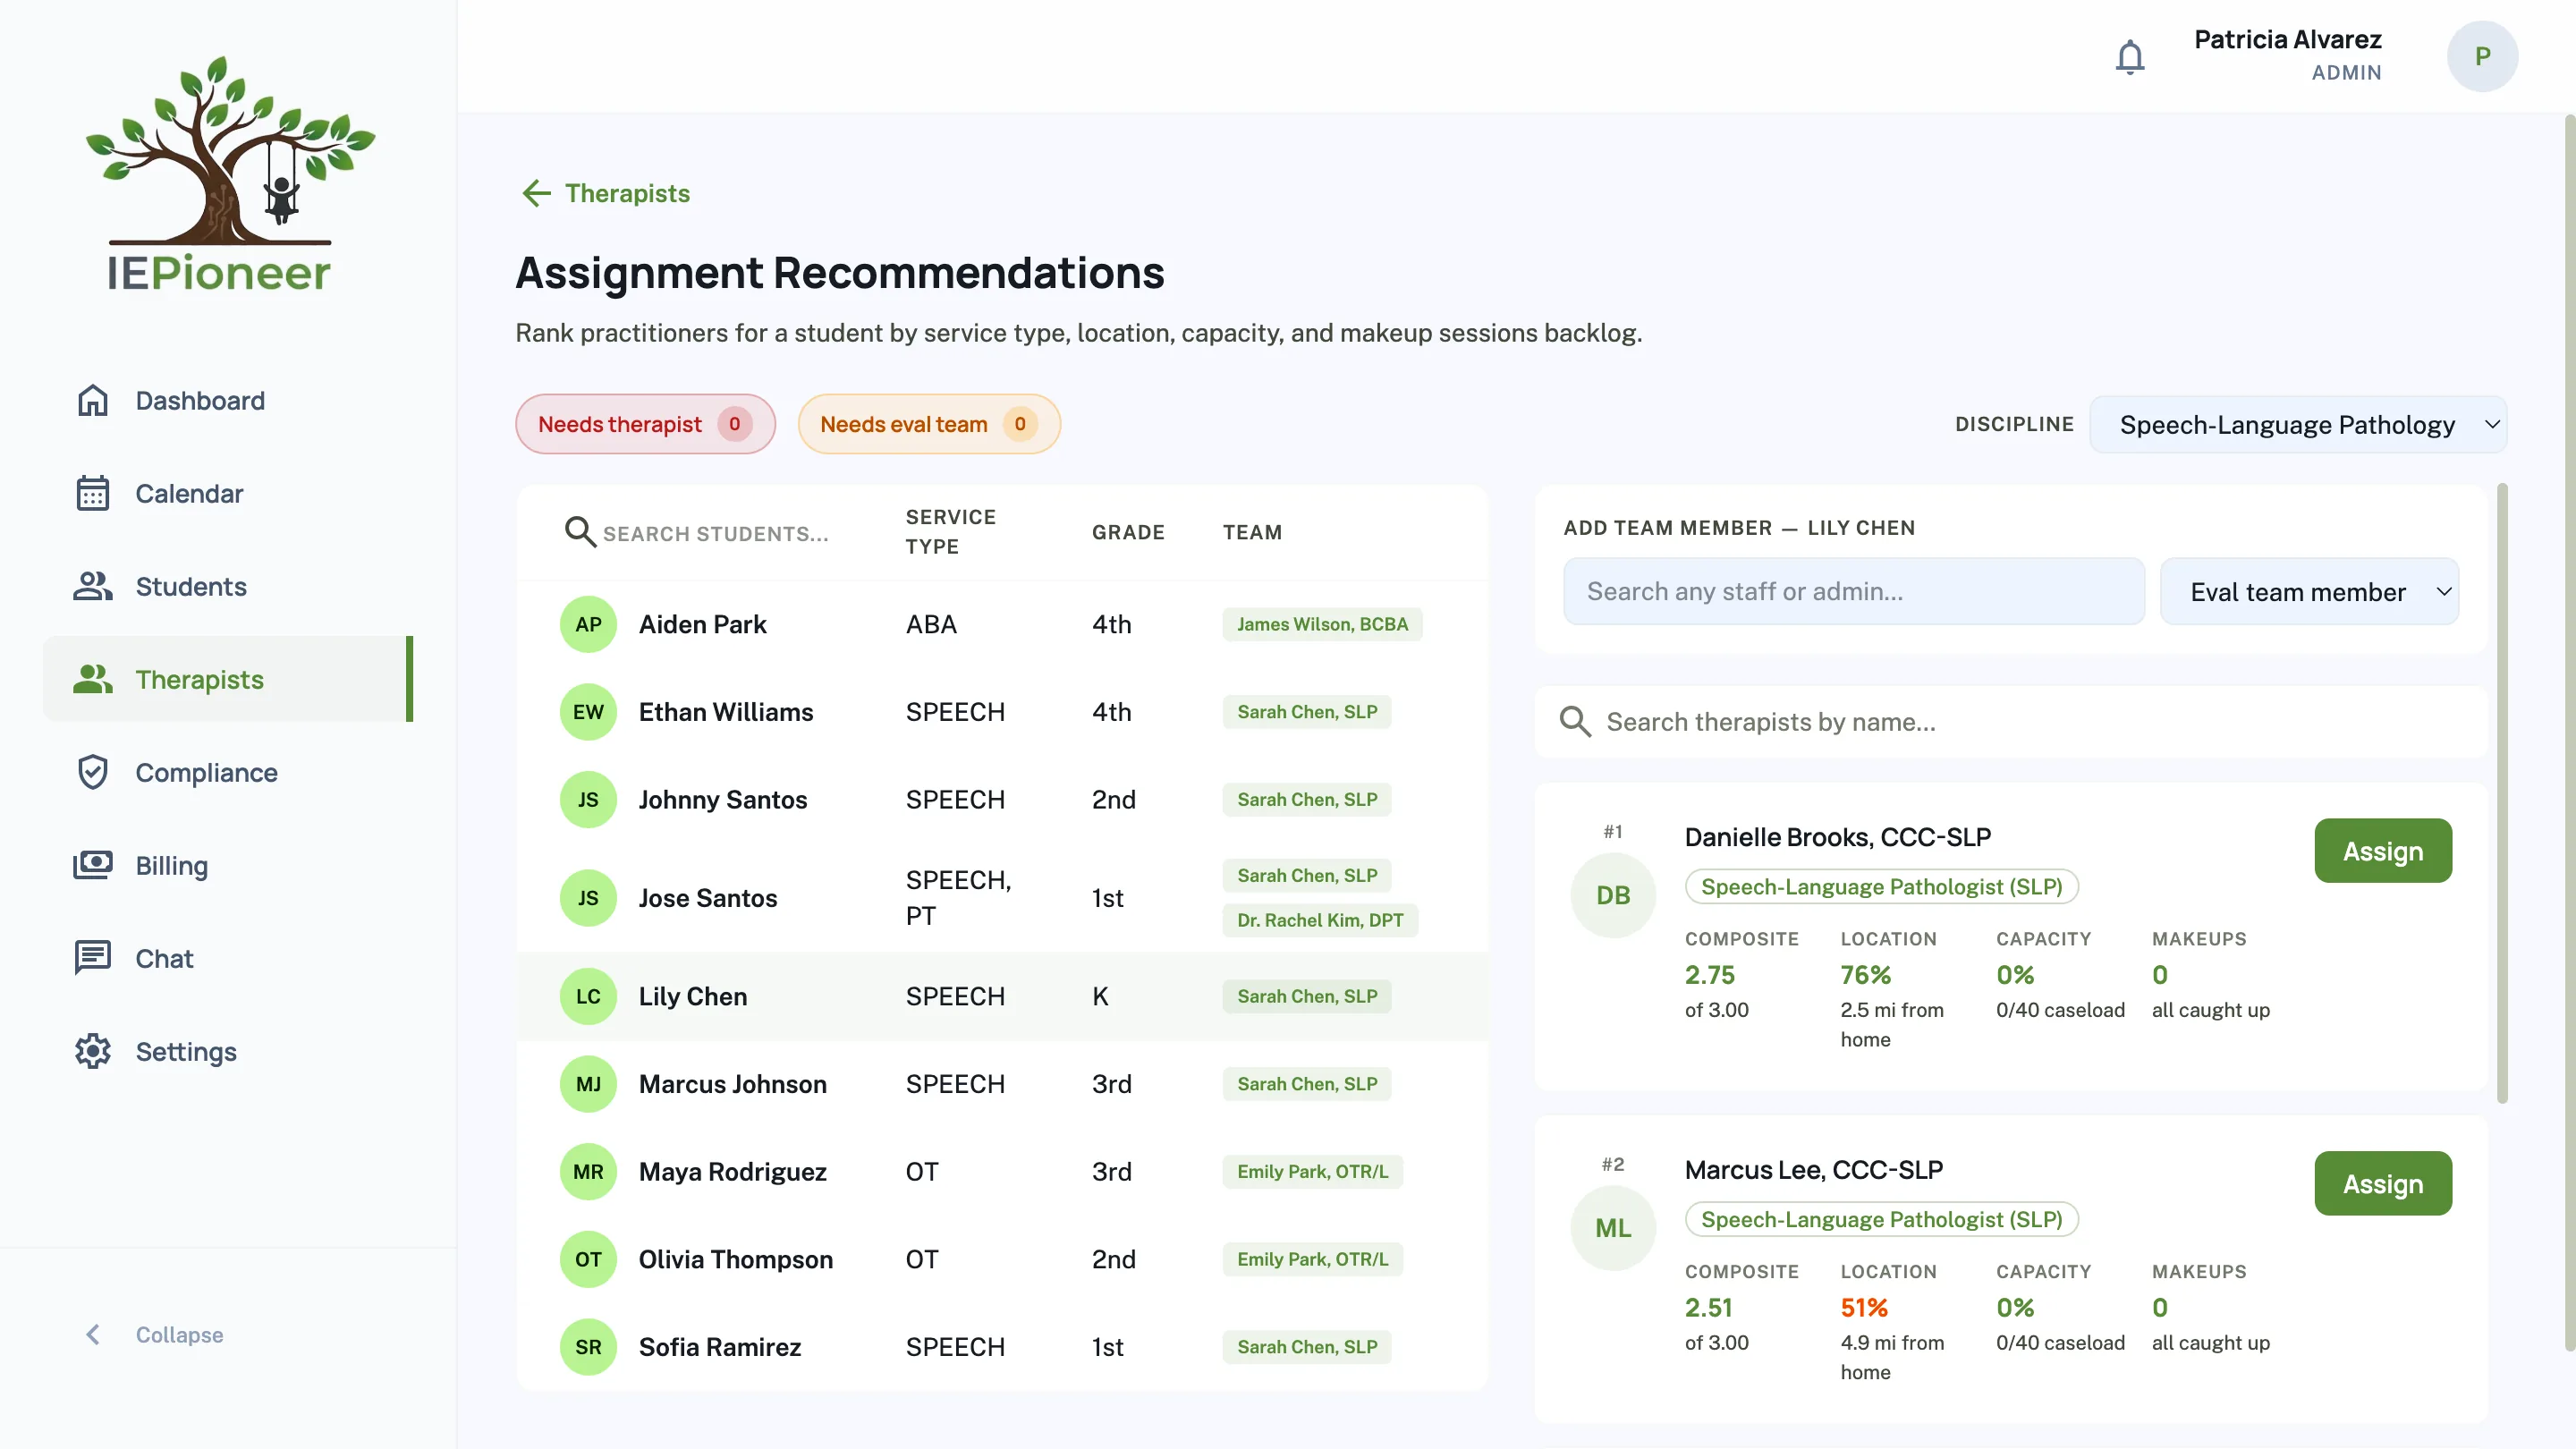Click Johnny Santos' JS avatar
Viewport: 2576px width, 1449px height.
(x=588, y=800)
